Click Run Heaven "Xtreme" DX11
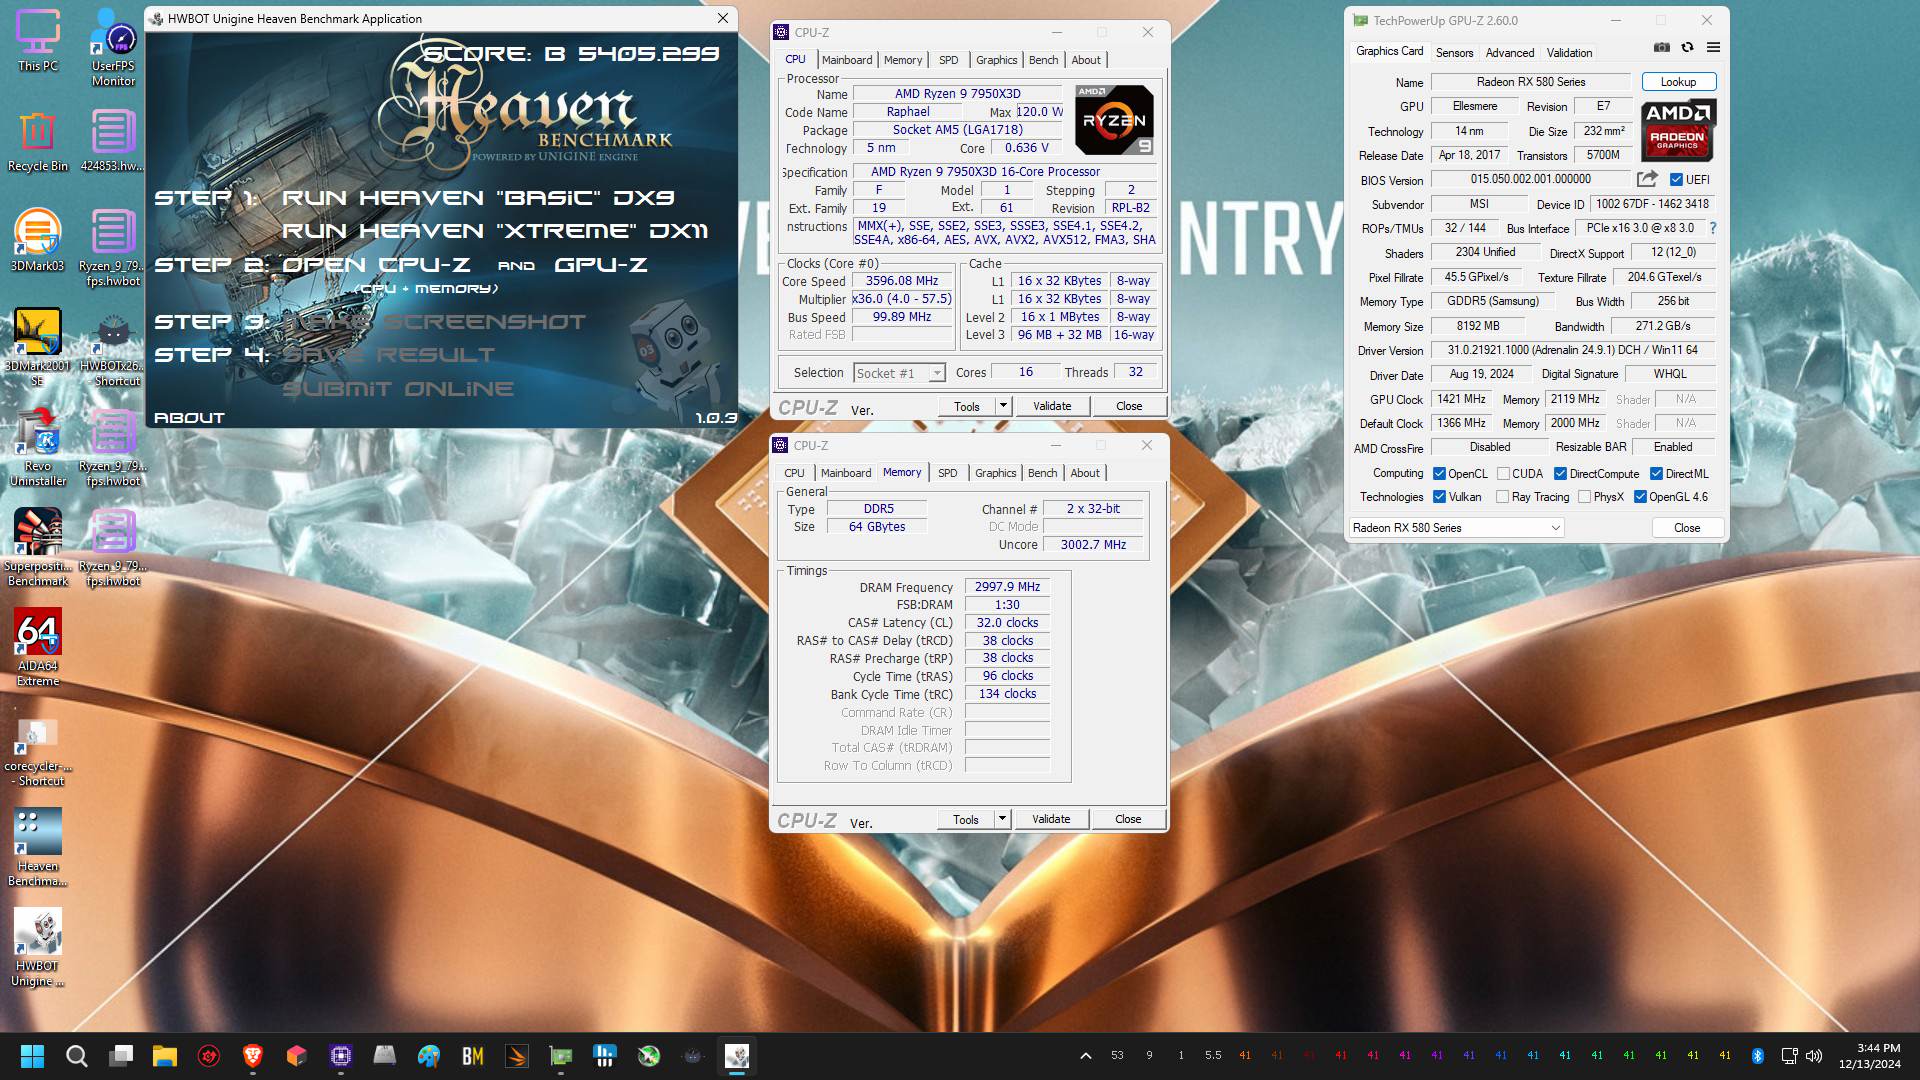 click(x=495, y=231)
